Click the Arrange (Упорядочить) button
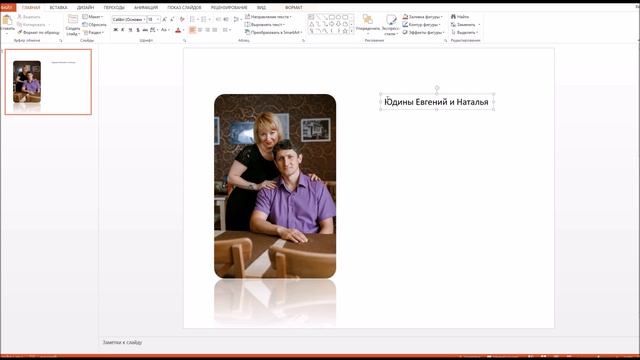This screenshot has width=640, height=360. pos(368,24)
